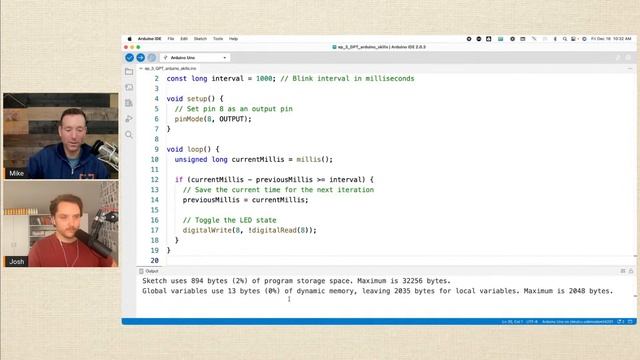
Task: Click 'previousMillis = currentMillis;' on line 14
Action: click(x=245, y=200)
